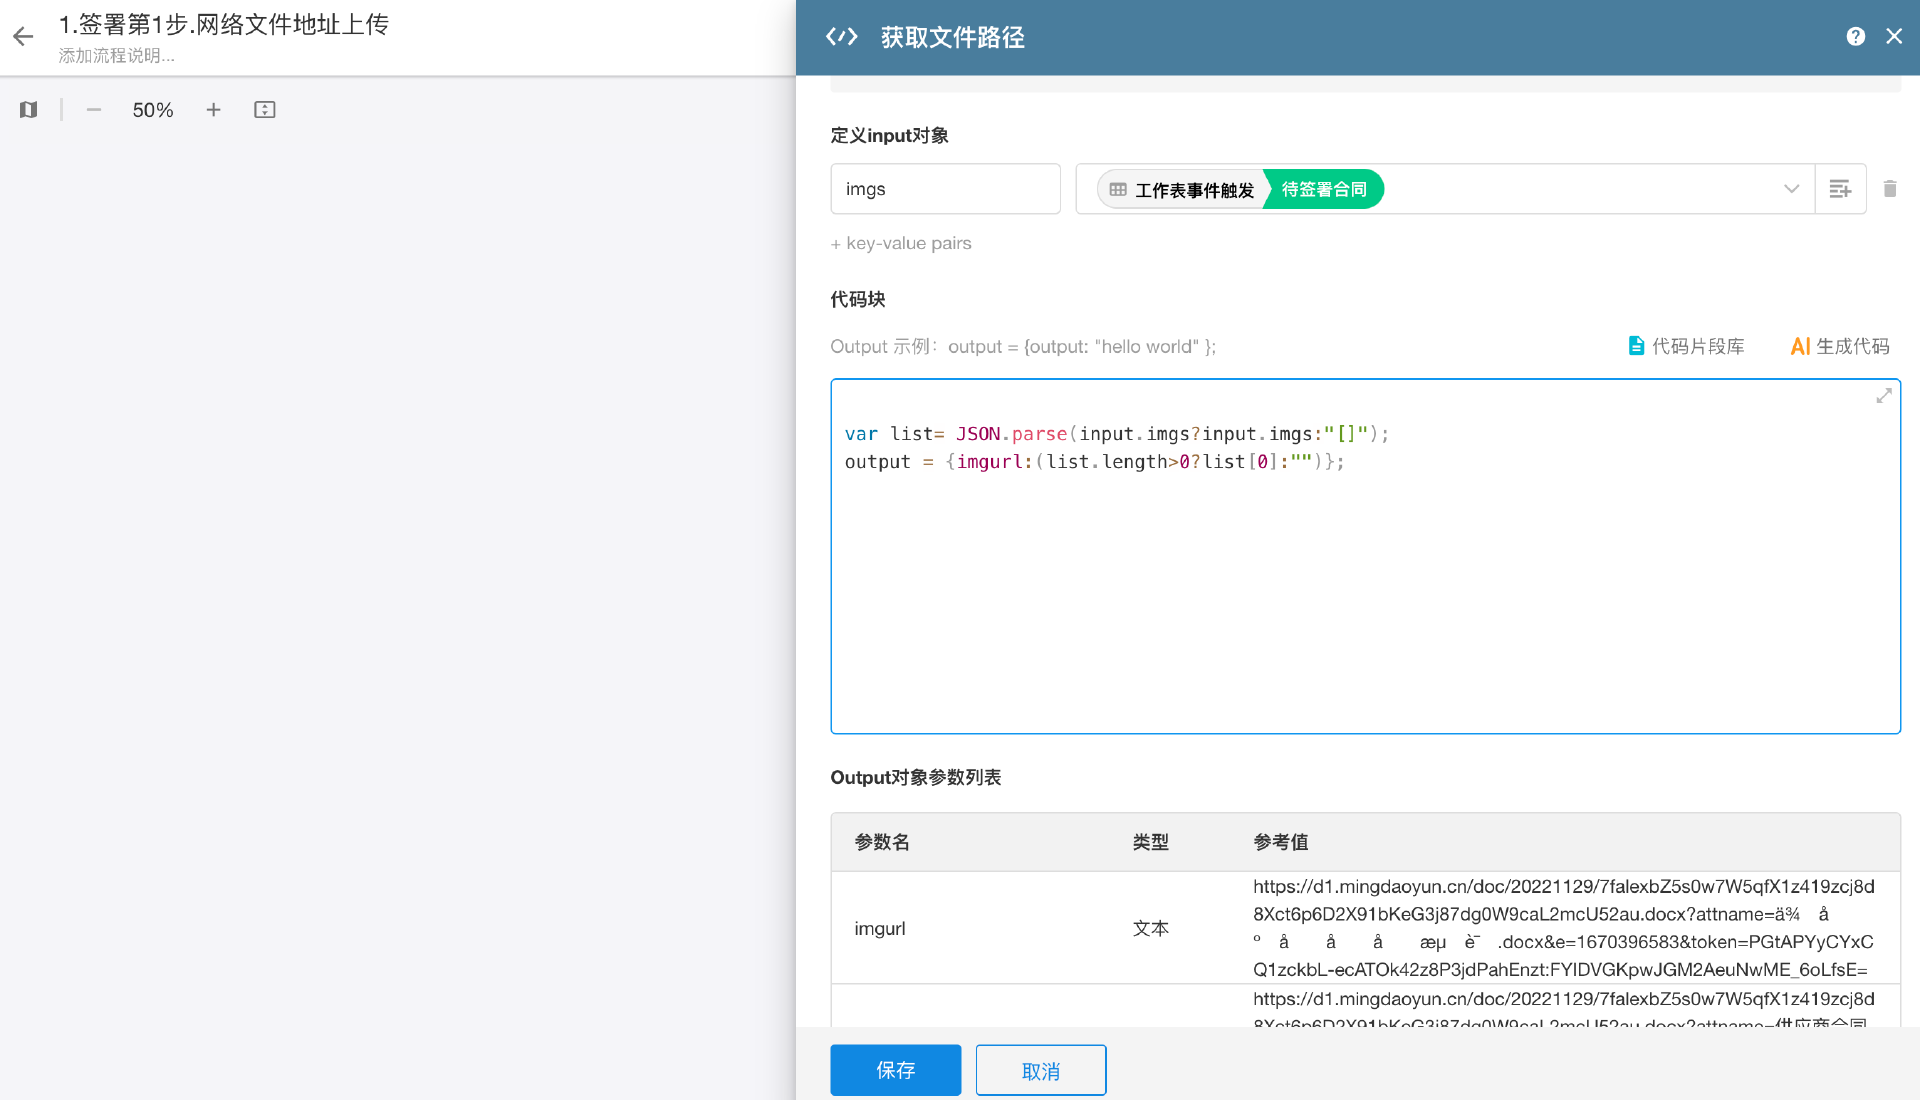This screenshot has height=1100, width=1920.
Task: Zoom in the workflow canvas
Action: pos(213,110)
